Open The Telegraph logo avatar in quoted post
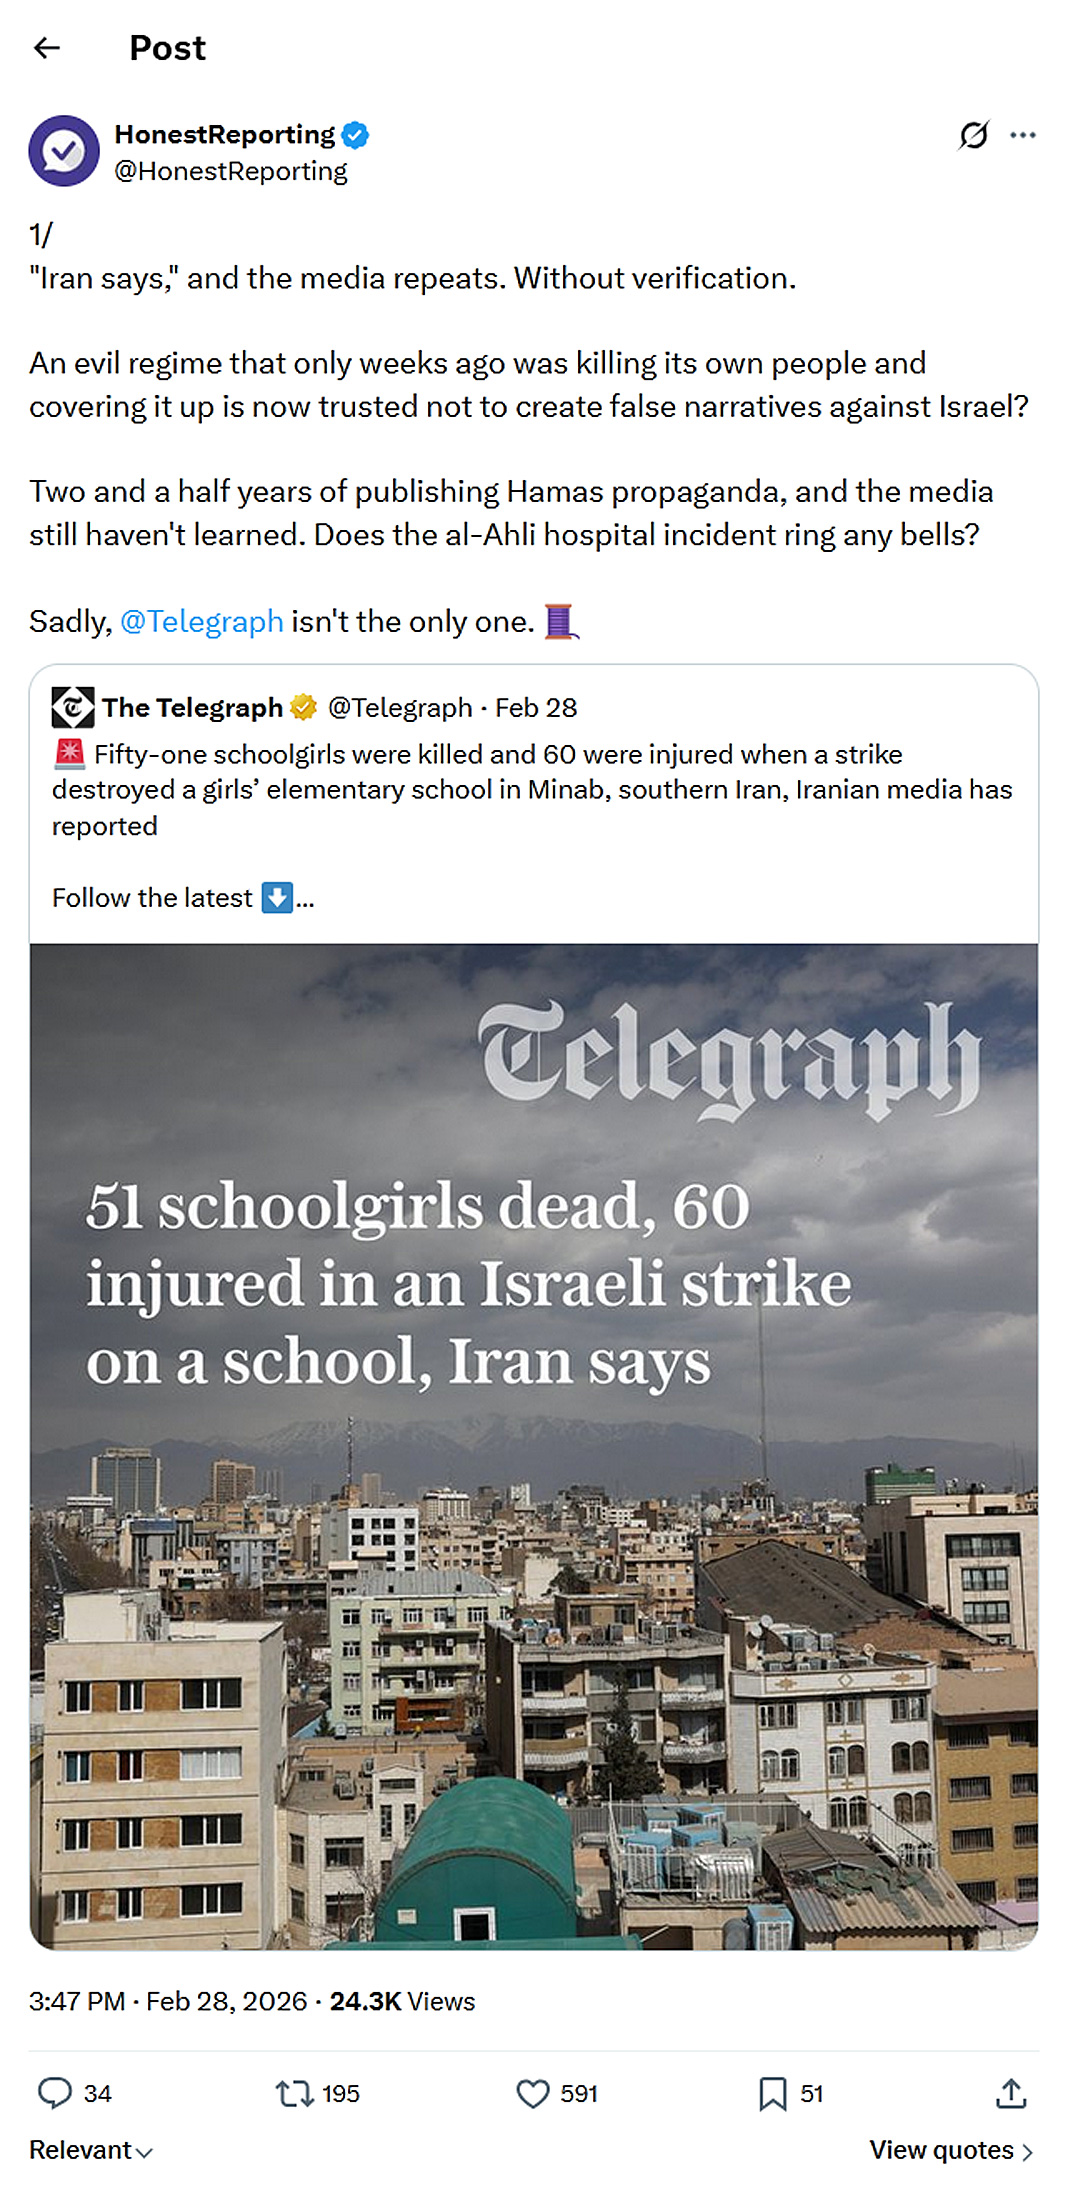The width and height of the screenshot is (1068, 2187). 73,707
